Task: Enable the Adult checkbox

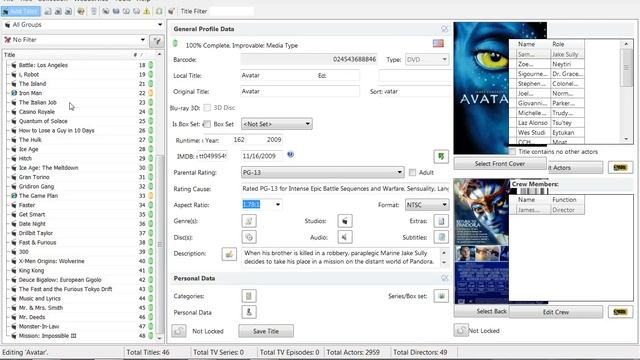Action: point(412,173)
